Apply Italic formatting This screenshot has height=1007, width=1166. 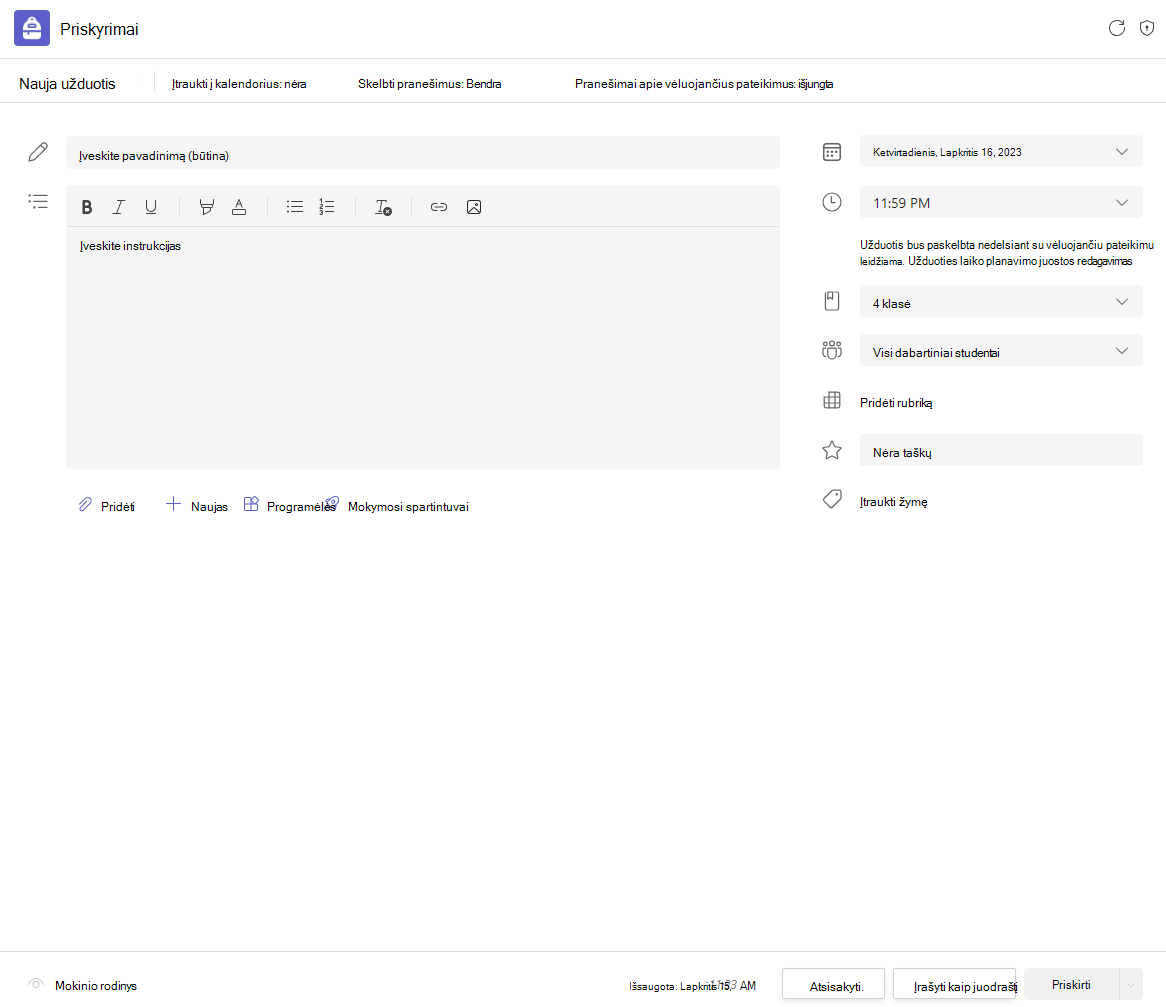click(119, 207)
